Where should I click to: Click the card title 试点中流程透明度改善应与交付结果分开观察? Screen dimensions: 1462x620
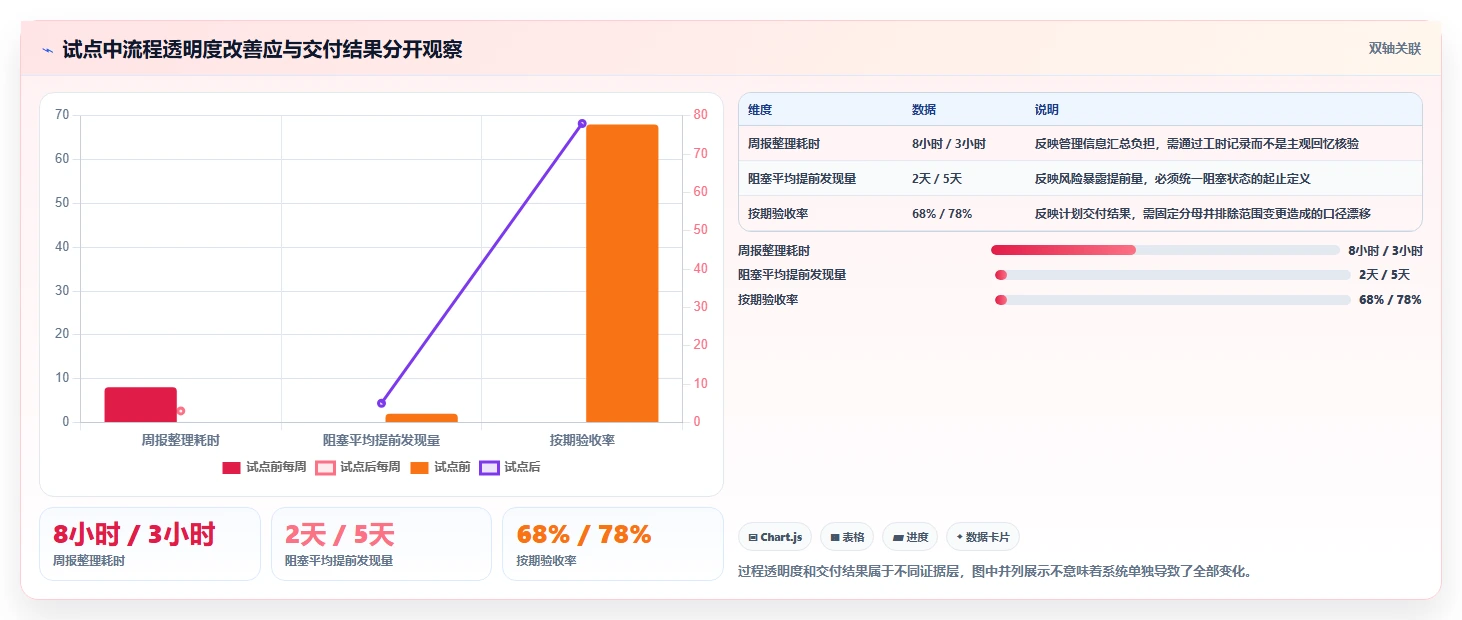tap(262, 50)
